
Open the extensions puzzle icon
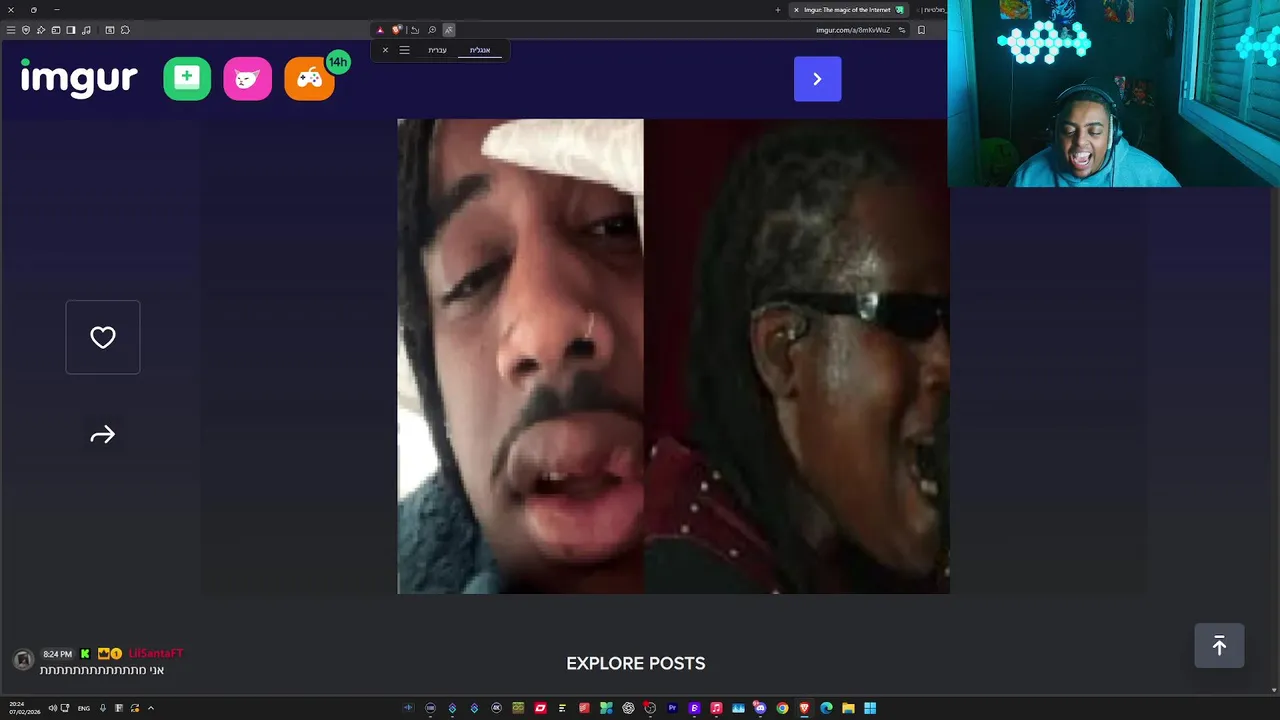pos(125,30)
